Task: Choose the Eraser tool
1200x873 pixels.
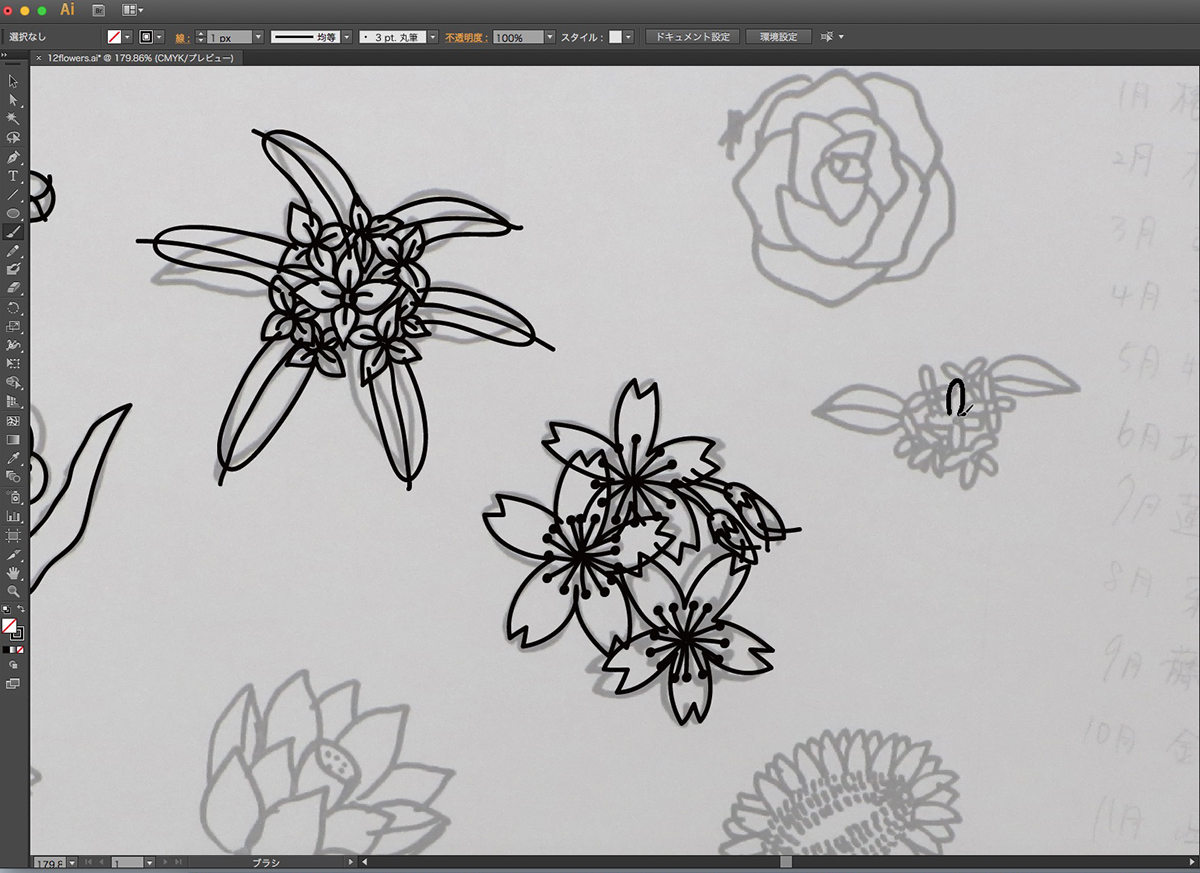Action: click(13, 288)
